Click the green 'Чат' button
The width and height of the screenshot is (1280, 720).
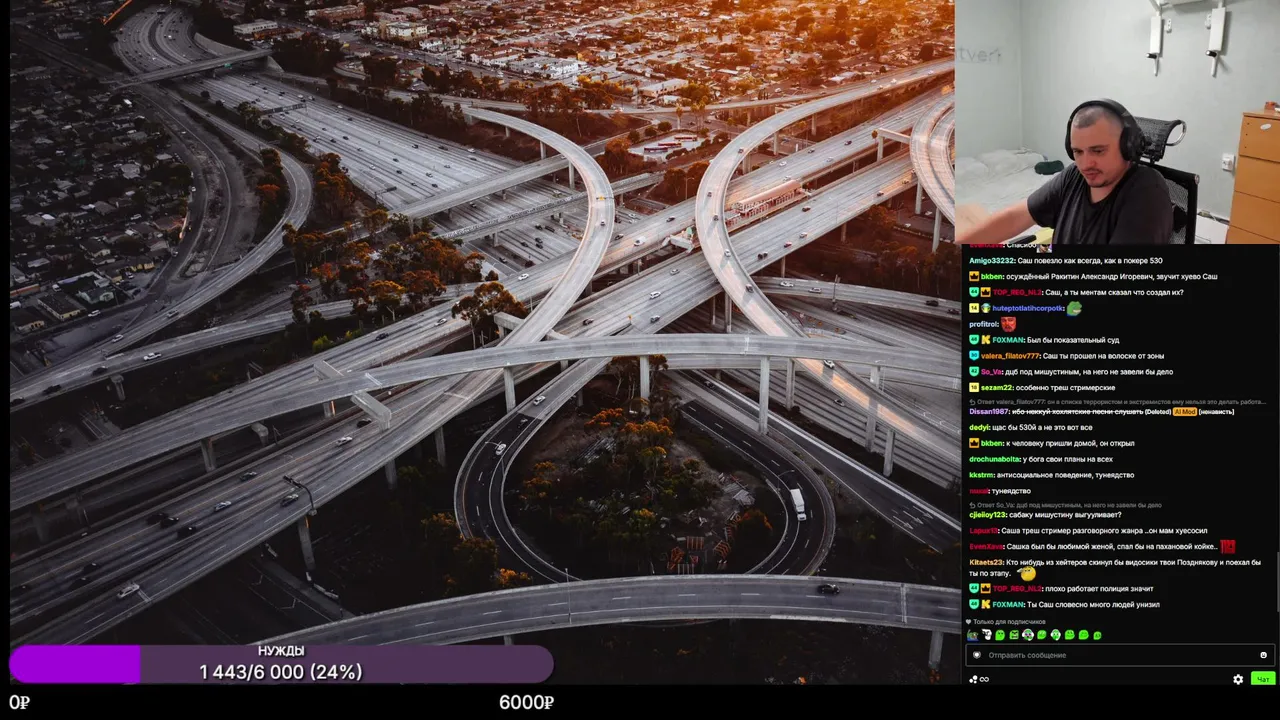[x=1263, y=679]
